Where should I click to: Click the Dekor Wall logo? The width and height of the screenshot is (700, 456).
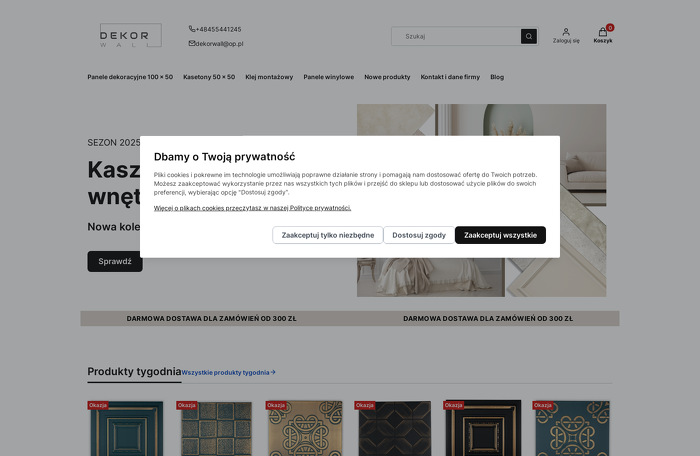click(x=130, y=36)
